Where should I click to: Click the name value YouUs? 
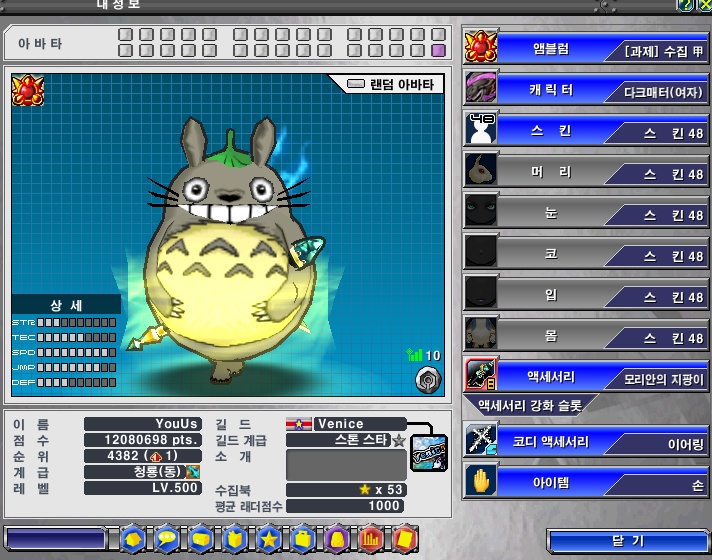coord(143,424)
